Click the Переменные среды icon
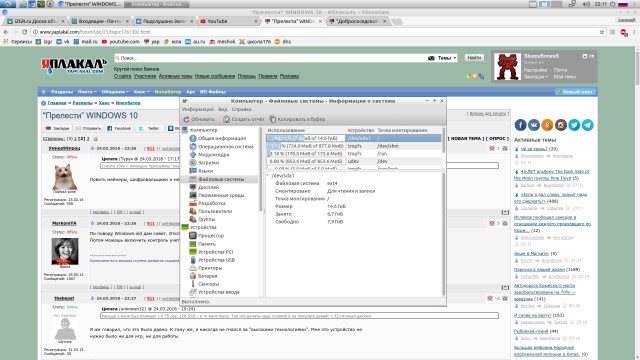The image size is (640, 360). [193, 195]
